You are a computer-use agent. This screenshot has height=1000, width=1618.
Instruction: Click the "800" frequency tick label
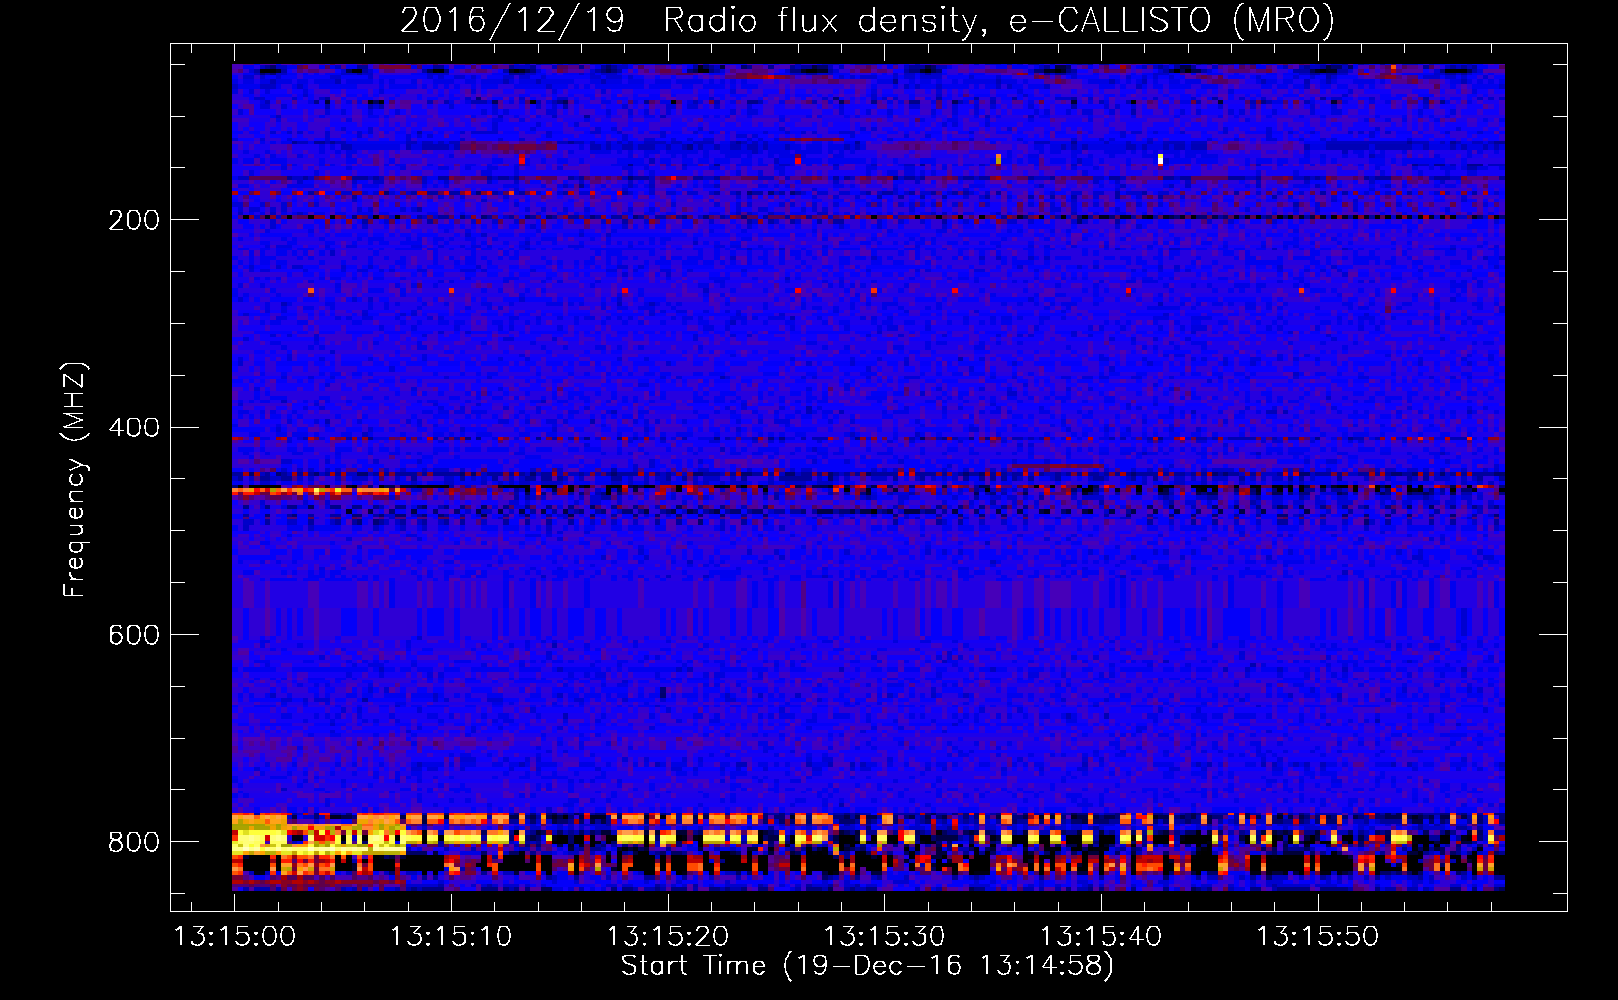(x=134, y=843)
